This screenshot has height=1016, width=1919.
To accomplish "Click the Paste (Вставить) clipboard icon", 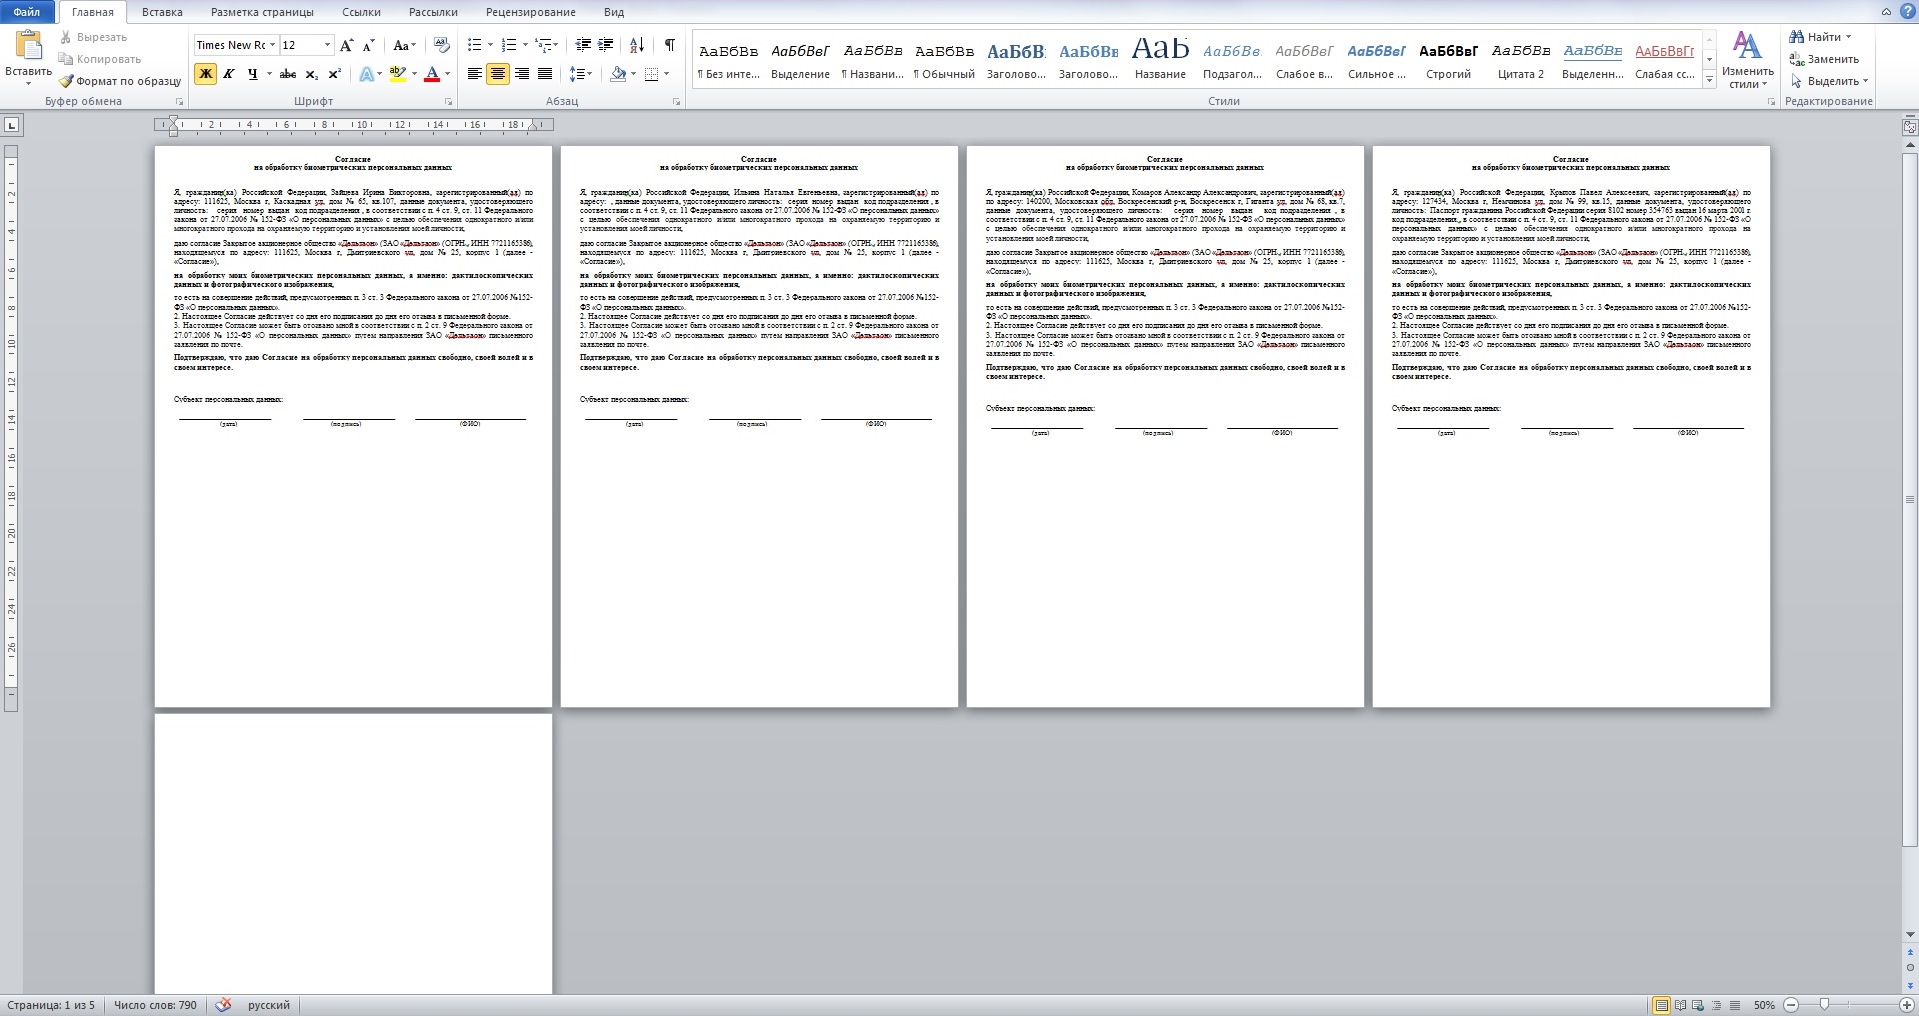I will 29,45.
